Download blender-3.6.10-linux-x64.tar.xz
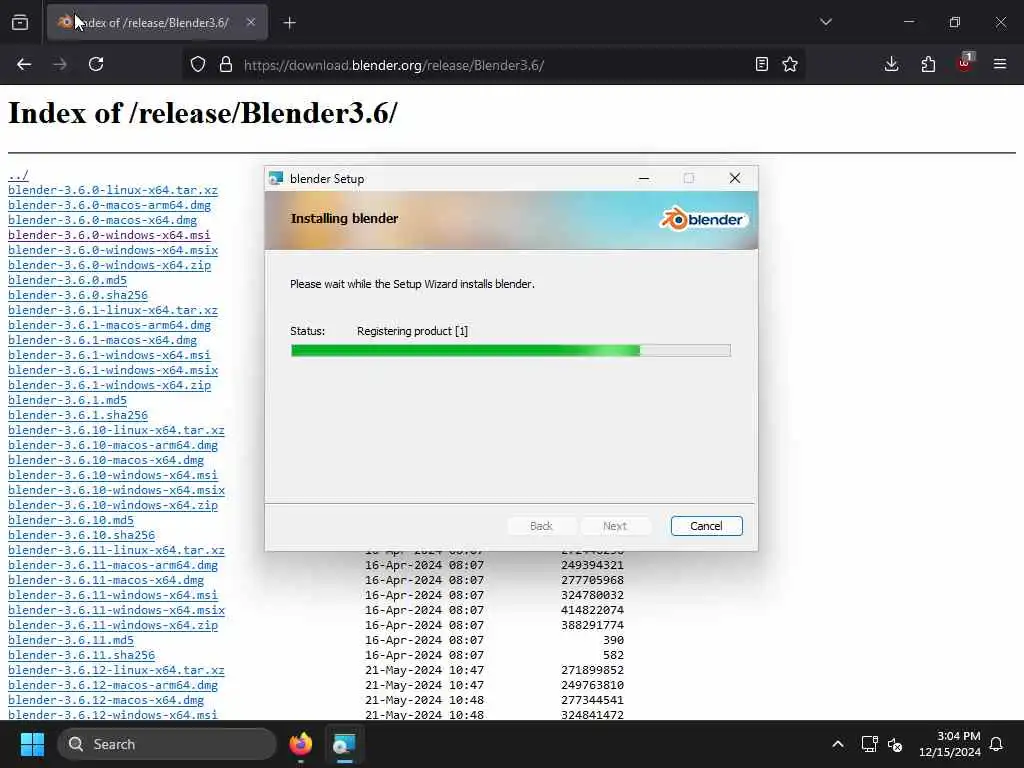Image resolution: width=1024 pixels, height=768 pixels. pyautogui.click(x=116, y=430)
